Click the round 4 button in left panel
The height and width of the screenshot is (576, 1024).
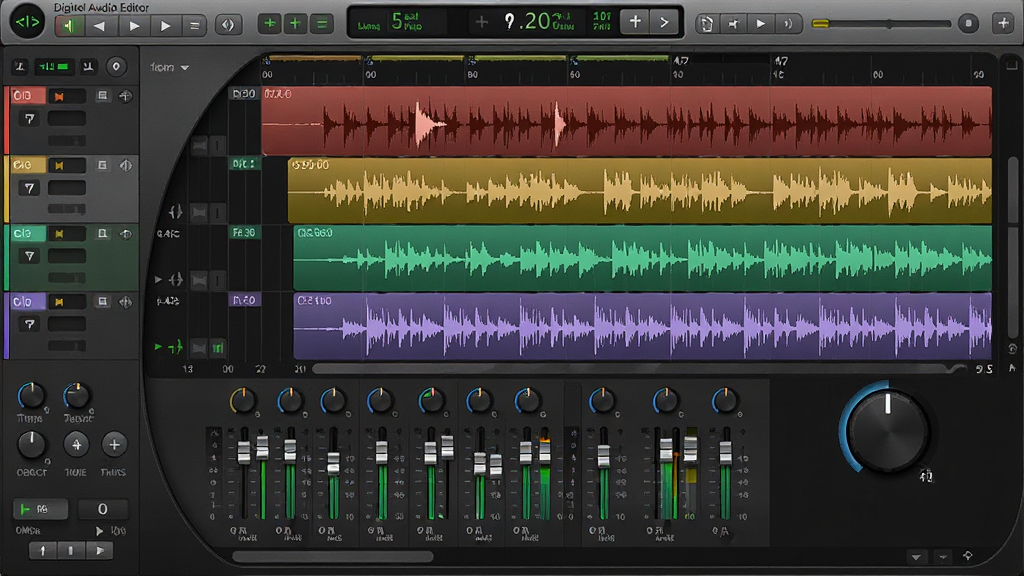[x=76, y=445]
